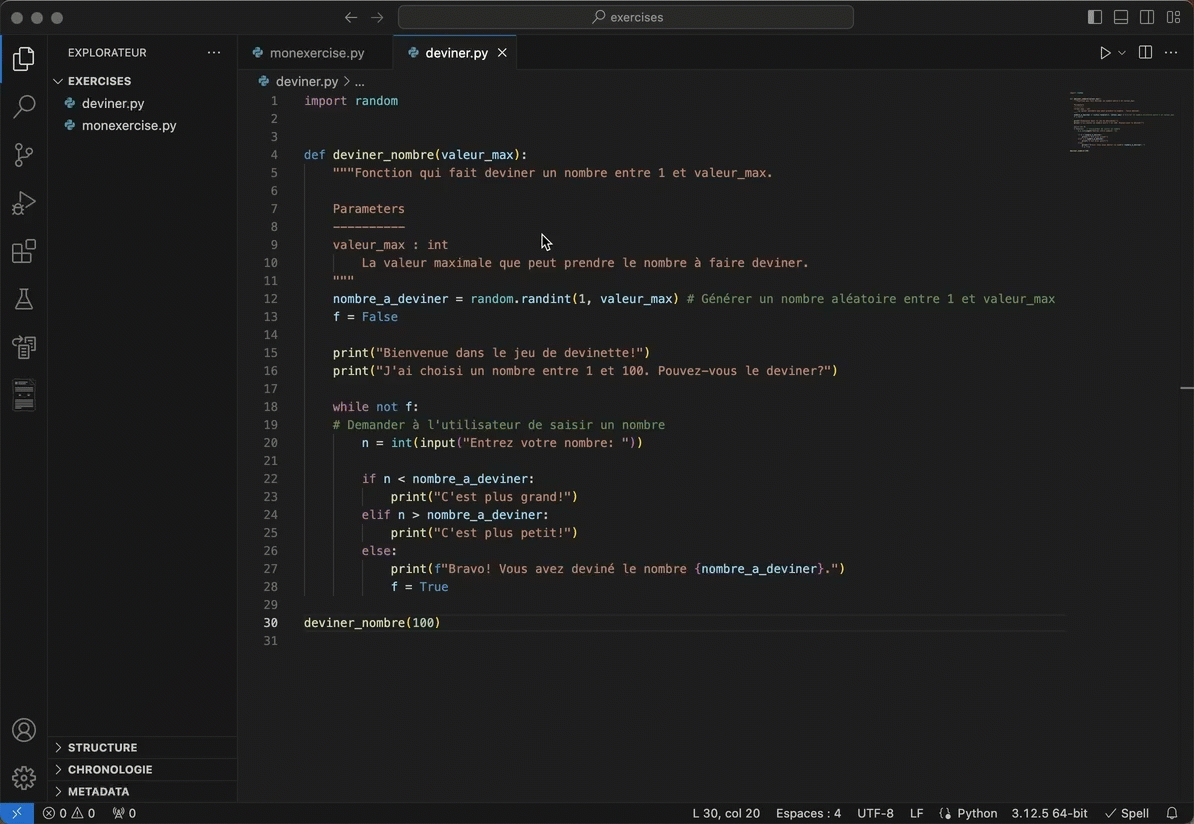Customize layout from title bar icon
1194x824 pixels.
1173,18
